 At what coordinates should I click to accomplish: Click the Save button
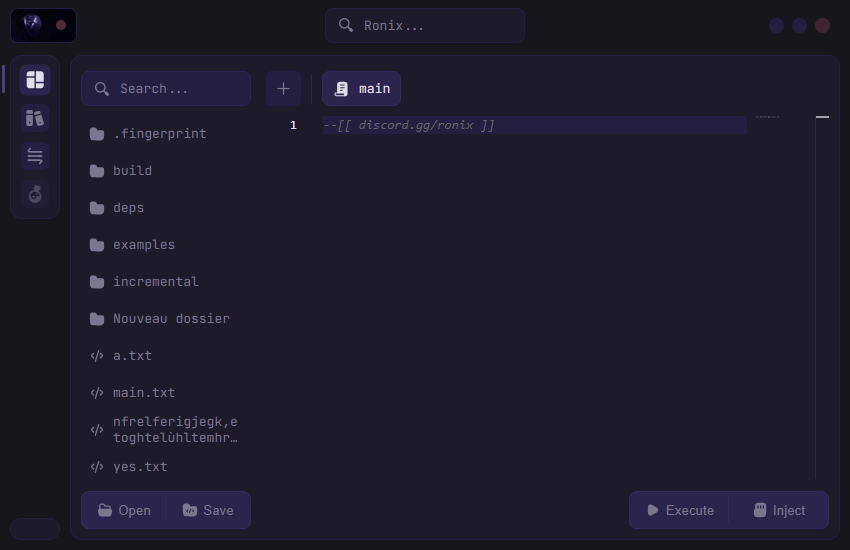click(x=208, y=510)
